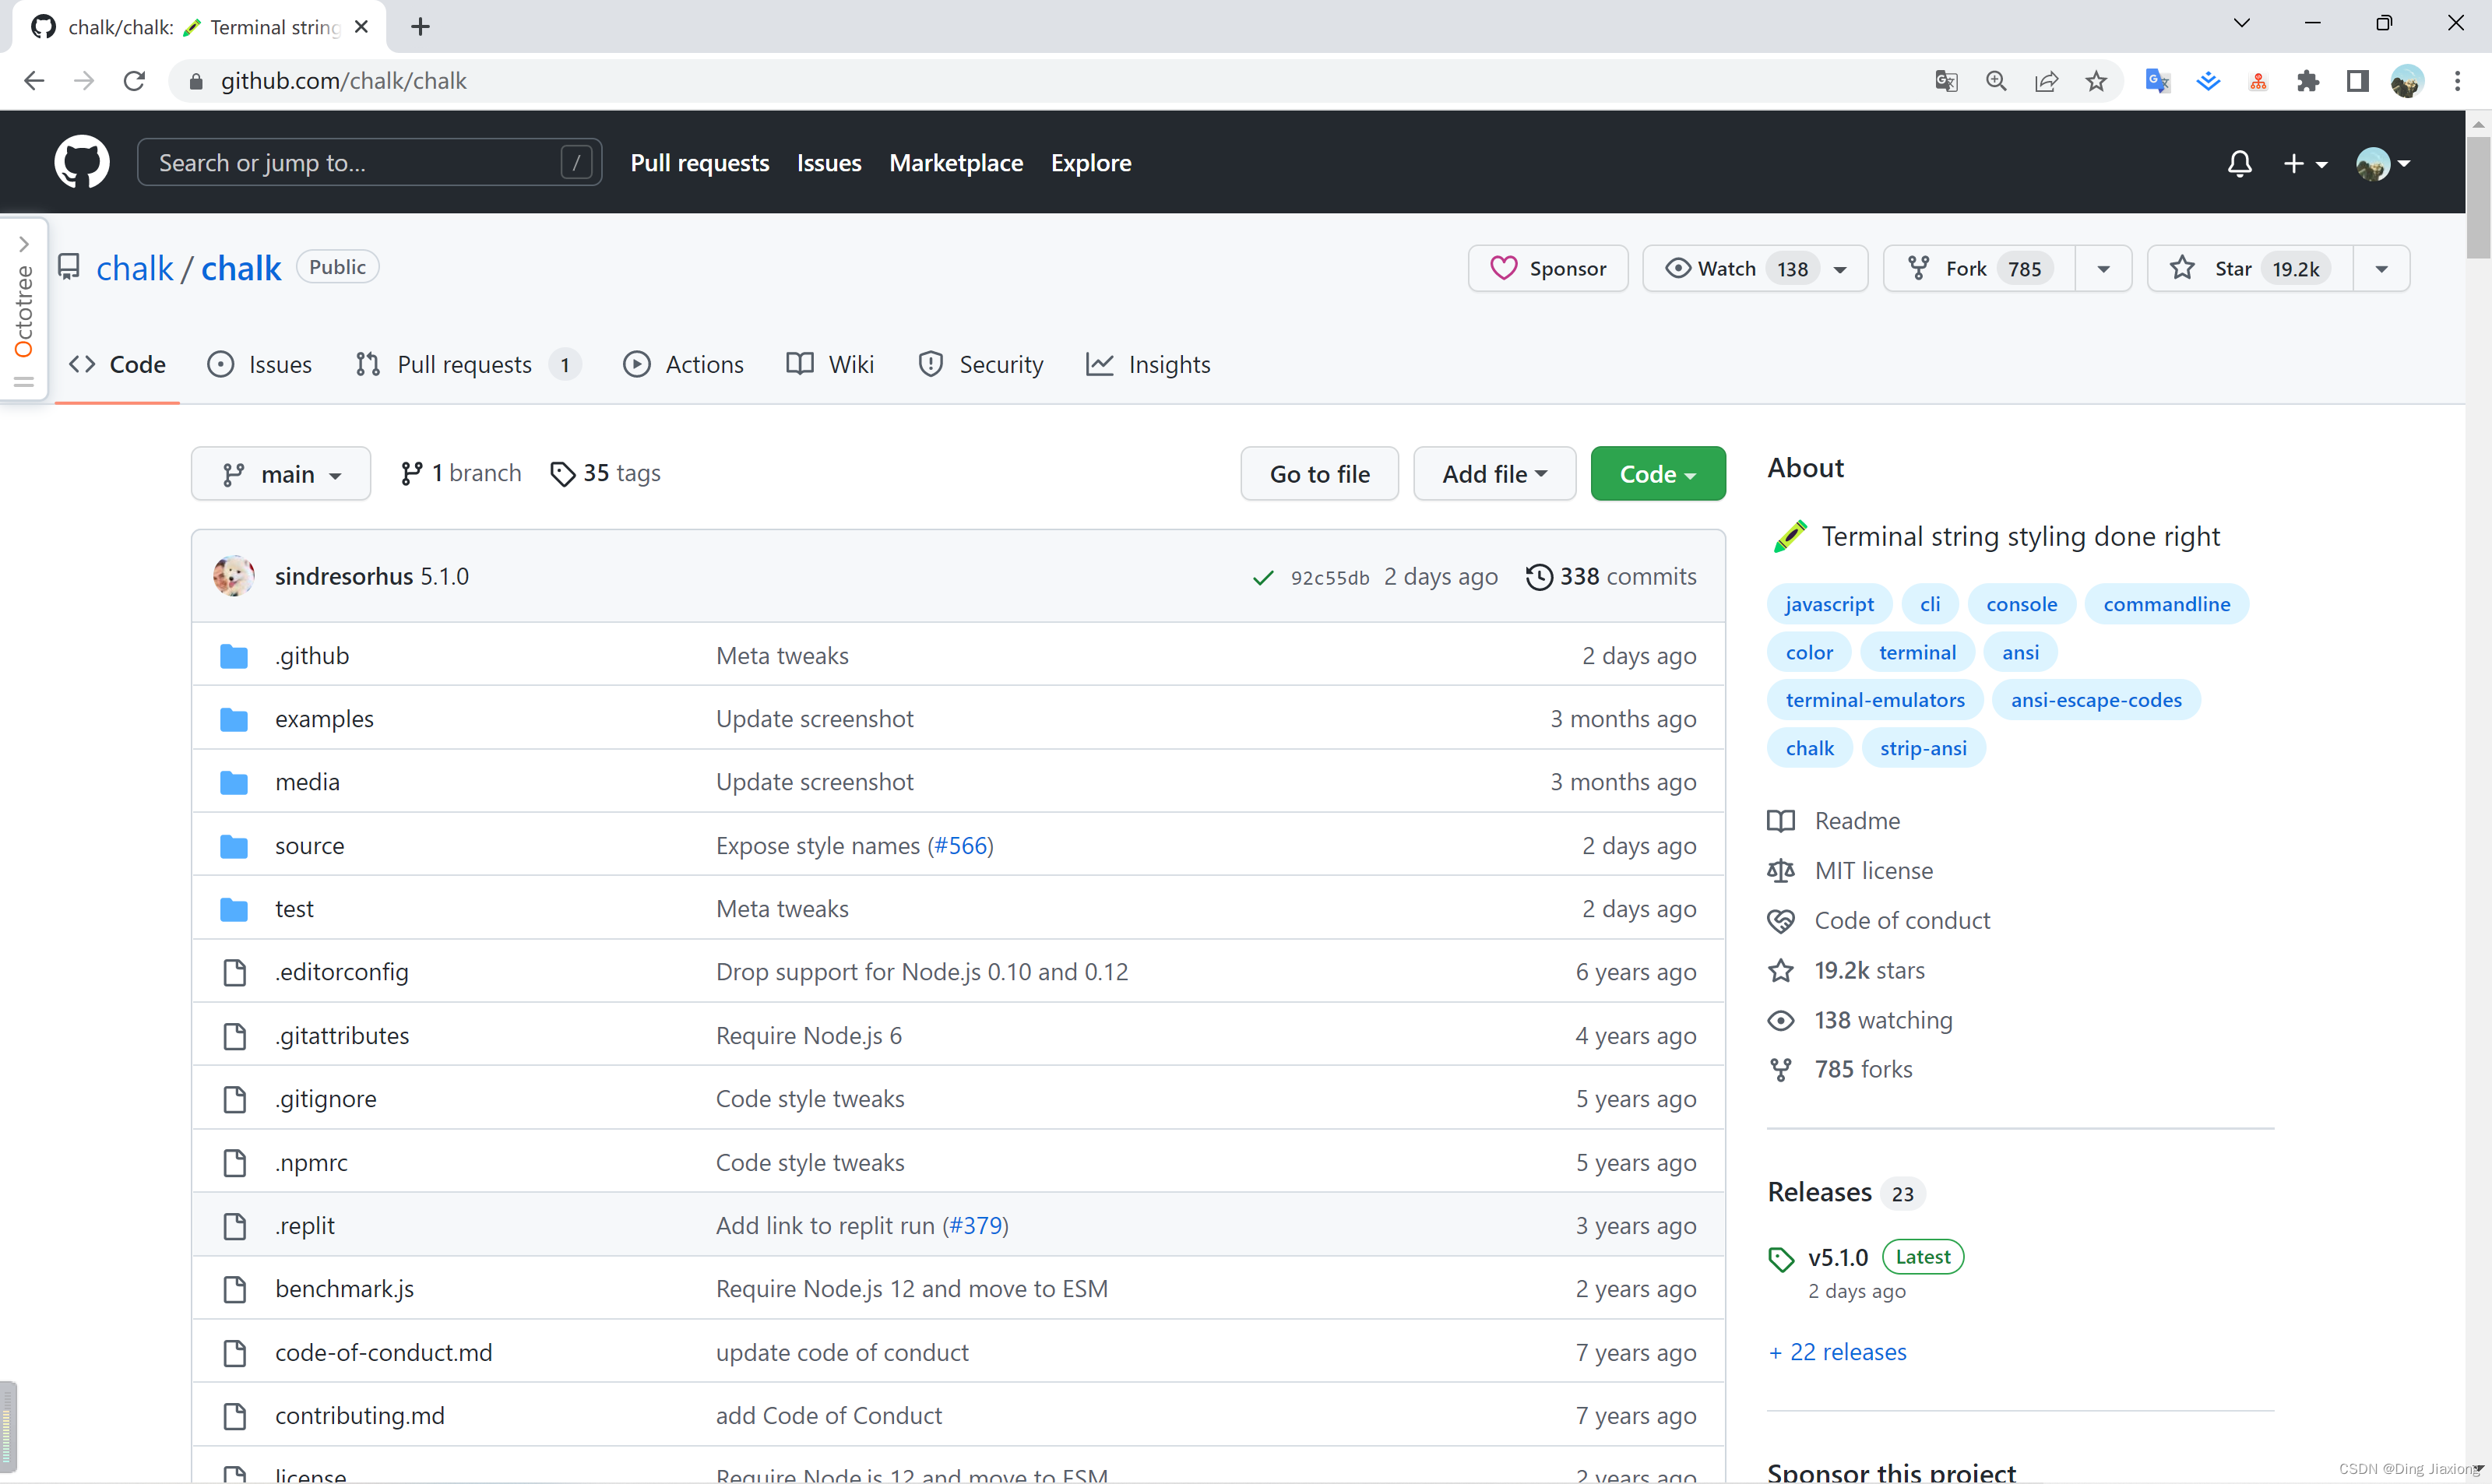Viewport: 2492px width, 1484px height.
Task: Switch to the Wiki tab
Action: pos(830,364)
